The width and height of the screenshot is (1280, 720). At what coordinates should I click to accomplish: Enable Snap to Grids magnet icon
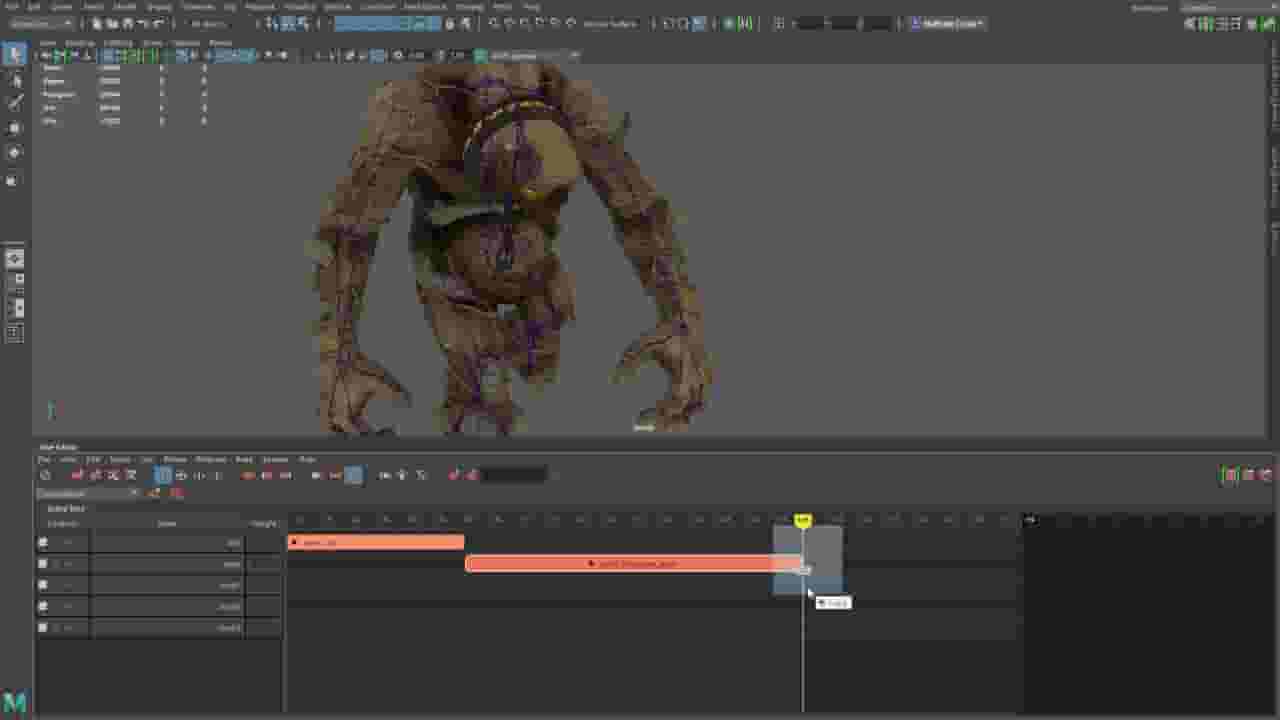click(x=494, y=23)
